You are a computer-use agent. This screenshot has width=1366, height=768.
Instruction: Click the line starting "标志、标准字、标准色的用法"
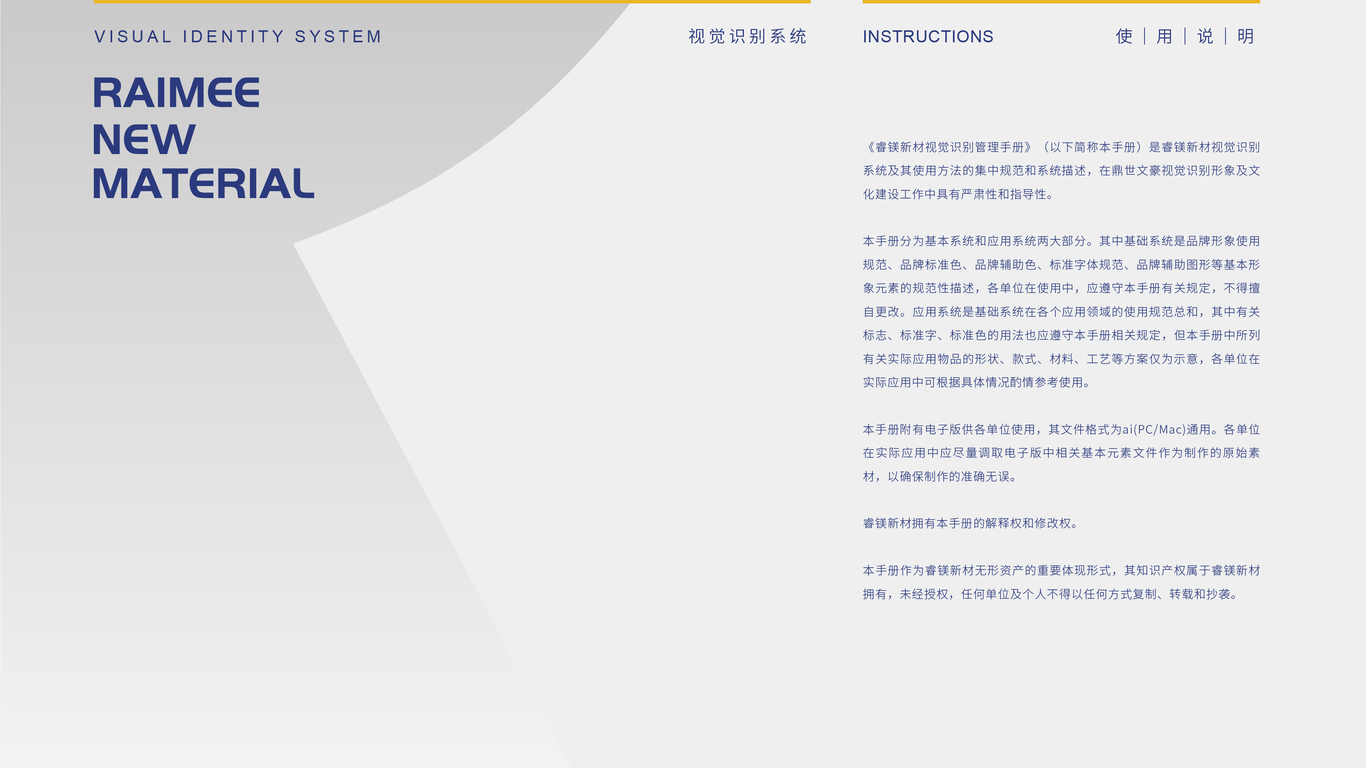pos(1061,335)
